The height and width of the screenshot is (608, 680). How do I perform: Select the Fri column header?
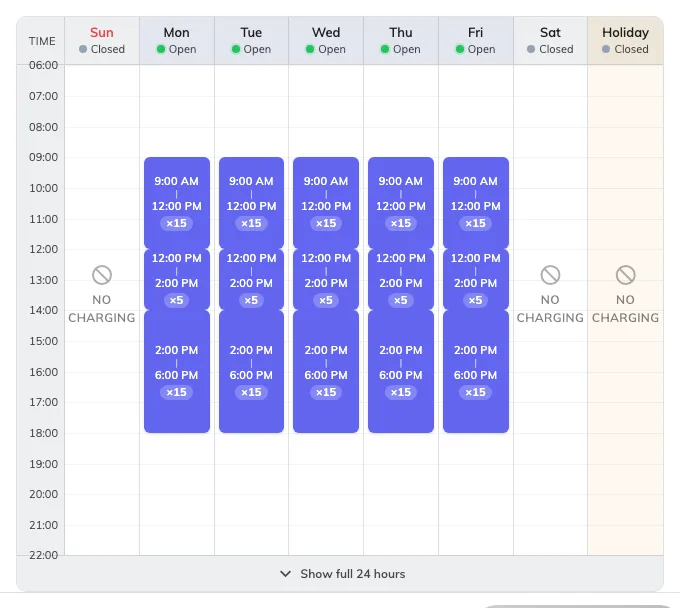pyautogui.click(x=476, y=41)
